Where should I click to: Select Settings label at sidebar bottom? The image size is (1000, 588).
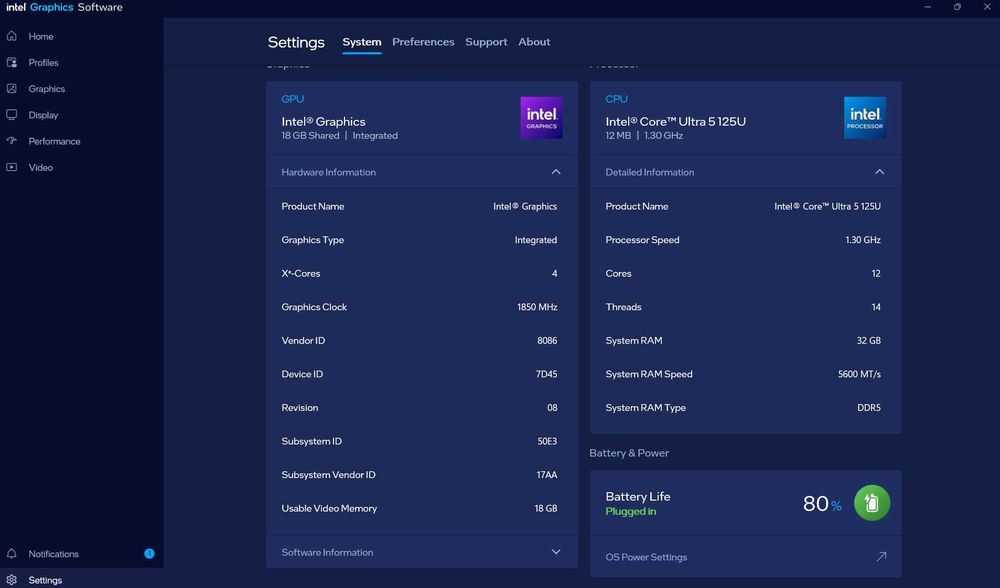pyautogui.click(x=45, y=580)
